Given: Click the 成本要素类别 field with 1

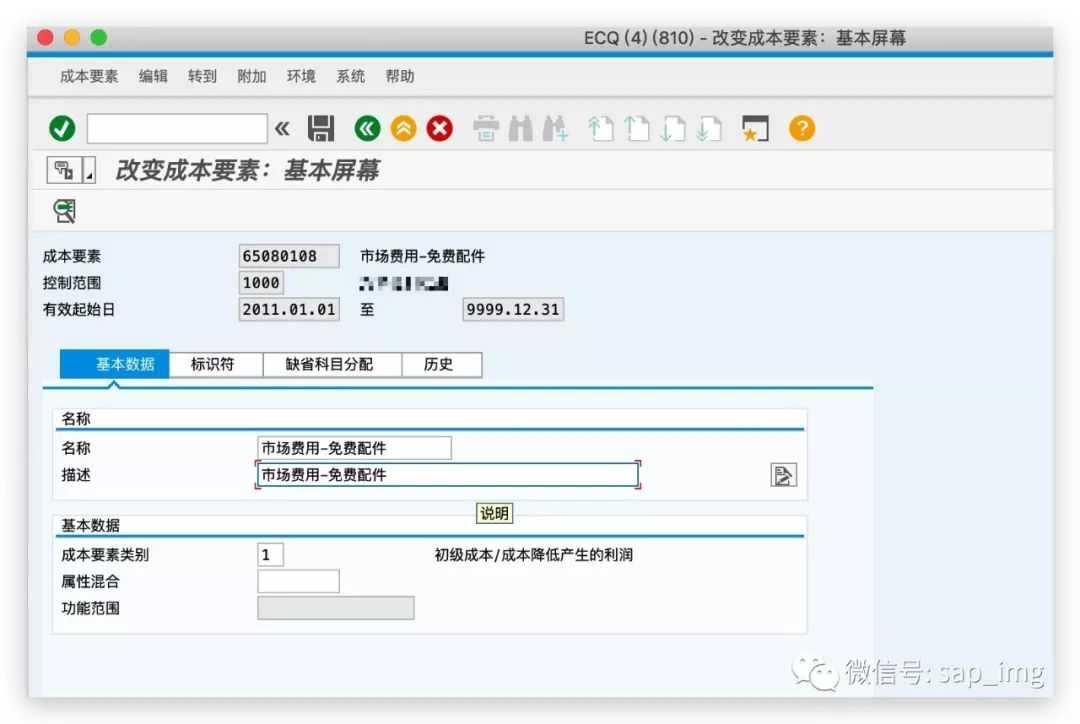Looking at the screenshot, I should [x=270, y=555].
